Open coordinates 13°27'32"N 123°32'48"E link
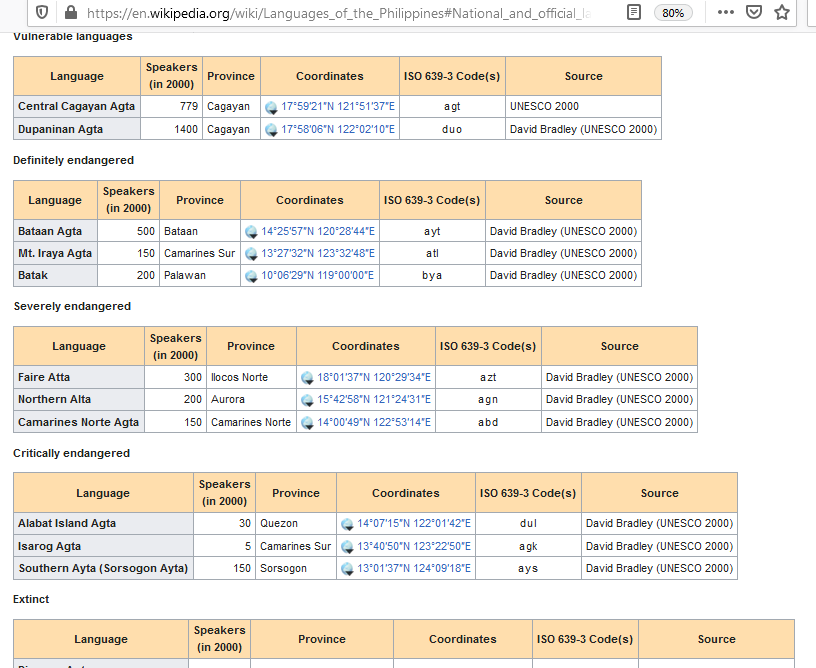Viewport: 816px width, 668px height. coord(317,253)
